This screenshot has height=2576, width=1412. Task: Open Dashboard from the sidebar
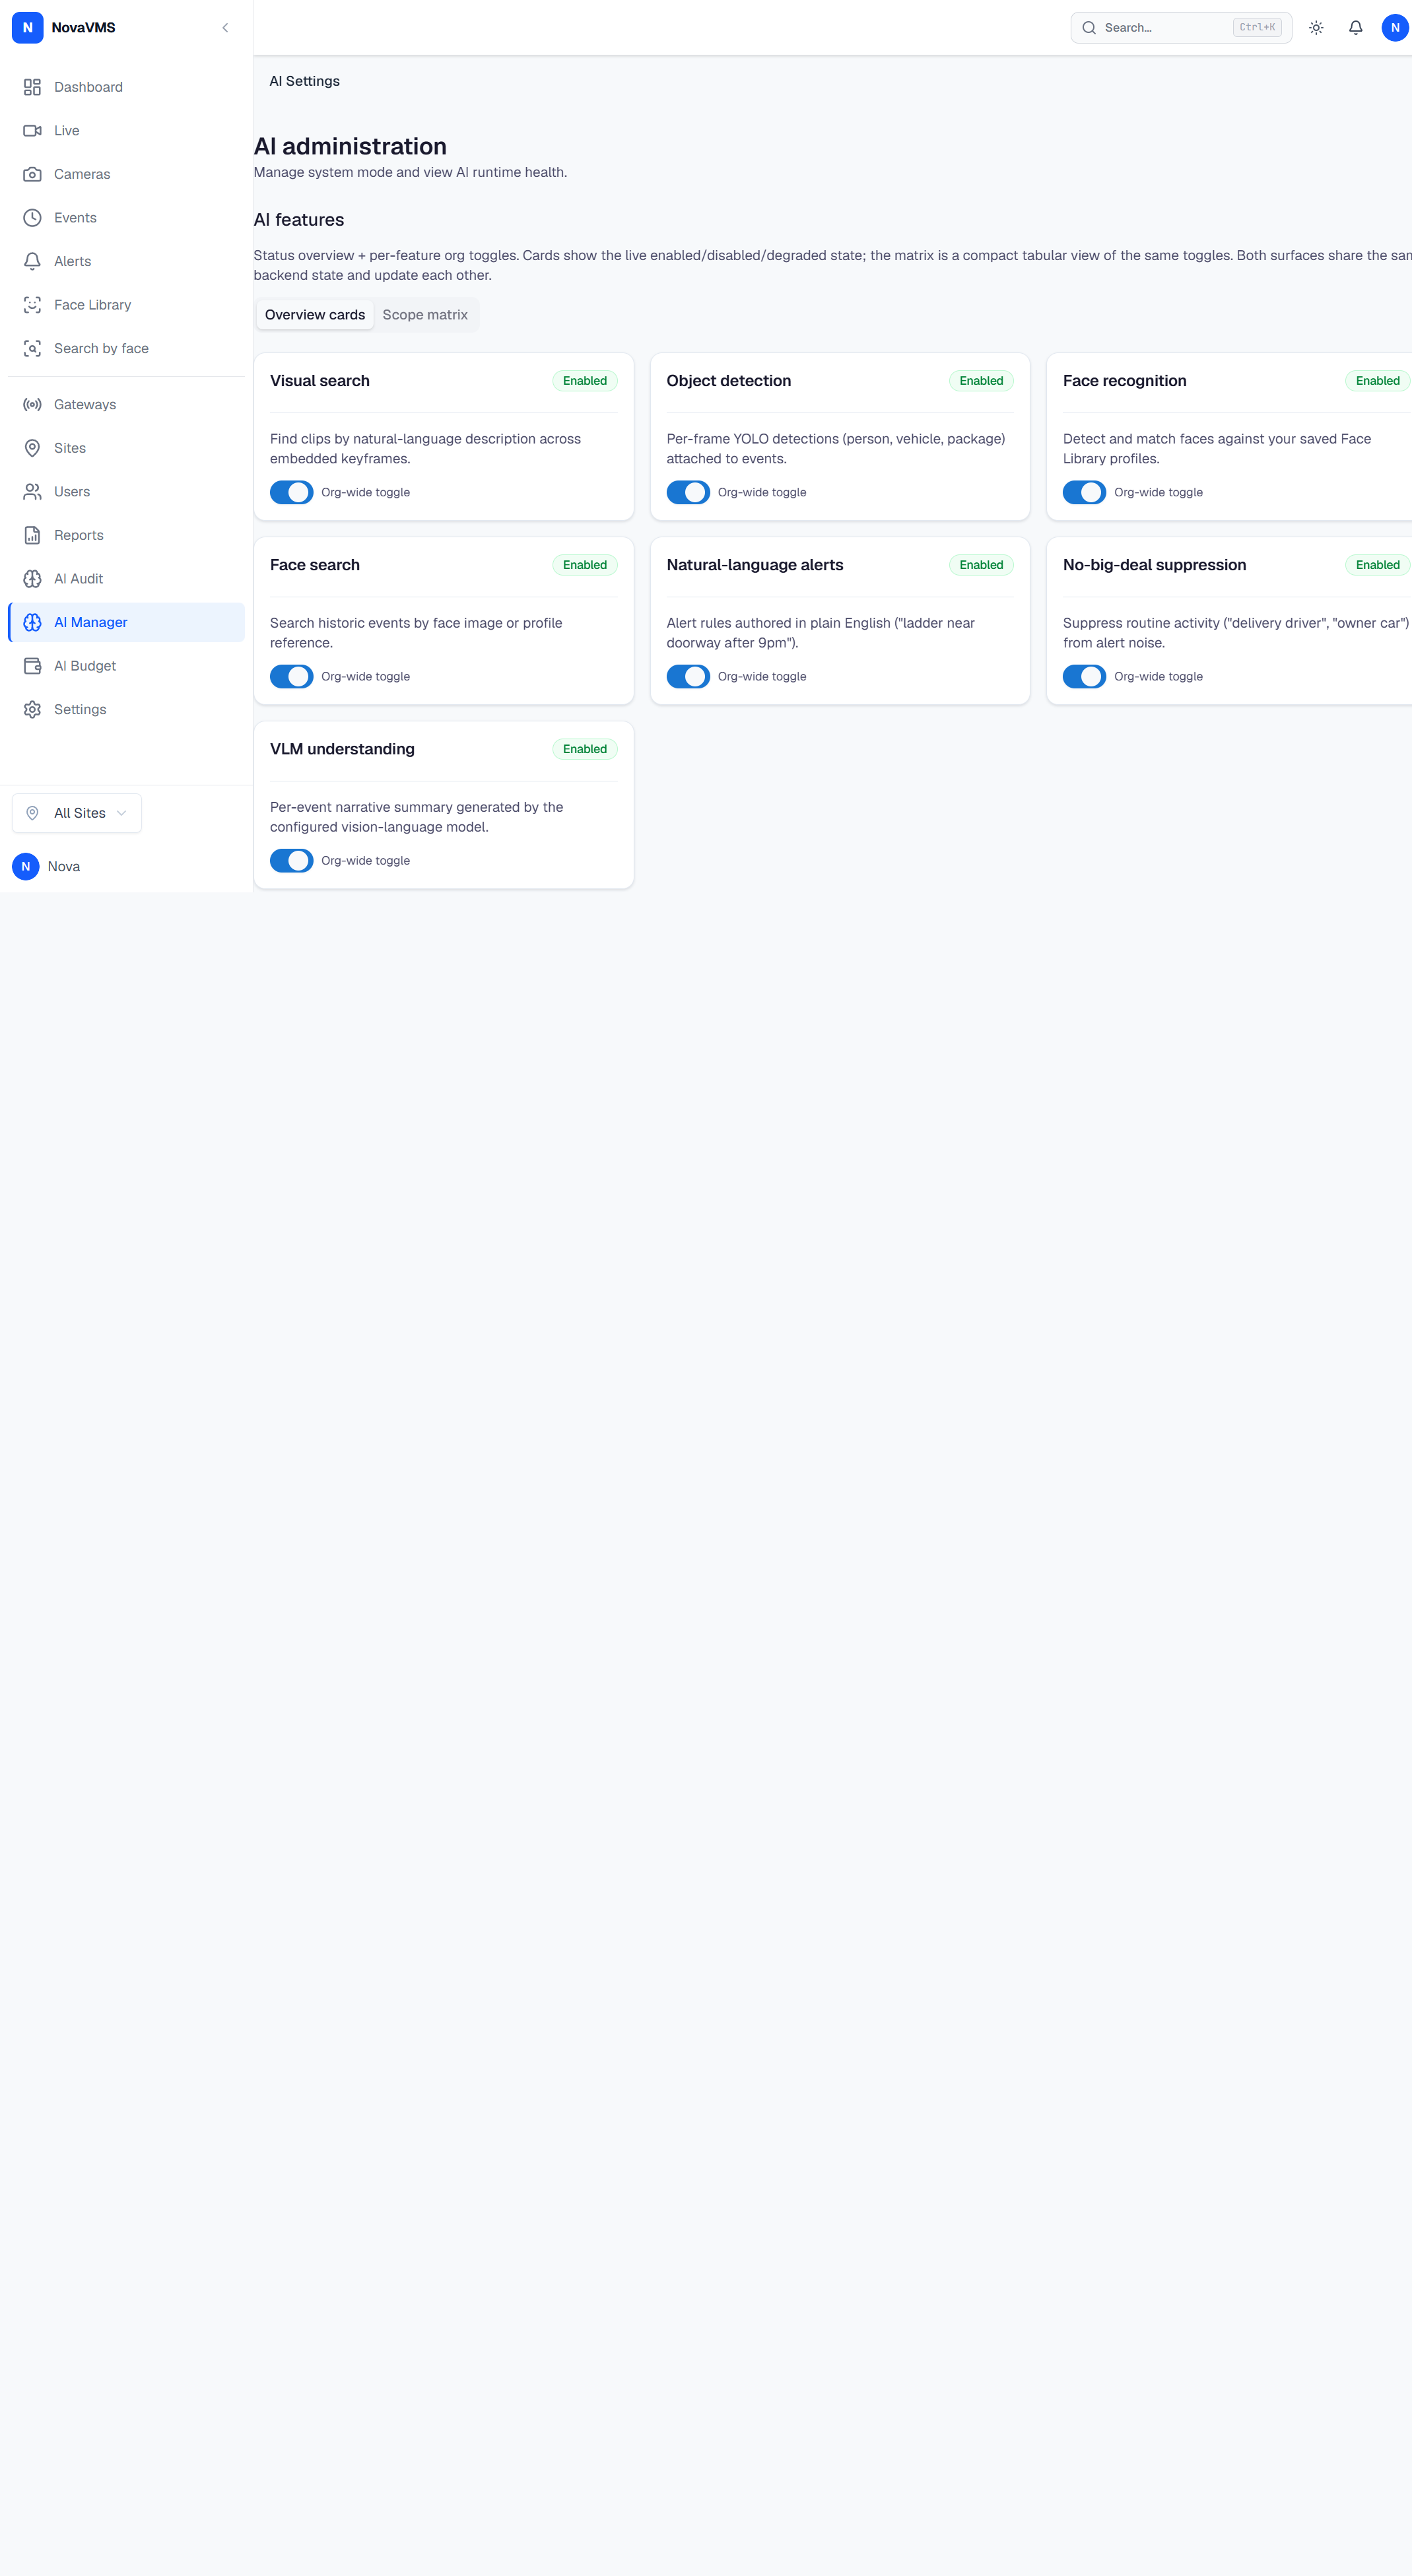(x=126, y=87)
